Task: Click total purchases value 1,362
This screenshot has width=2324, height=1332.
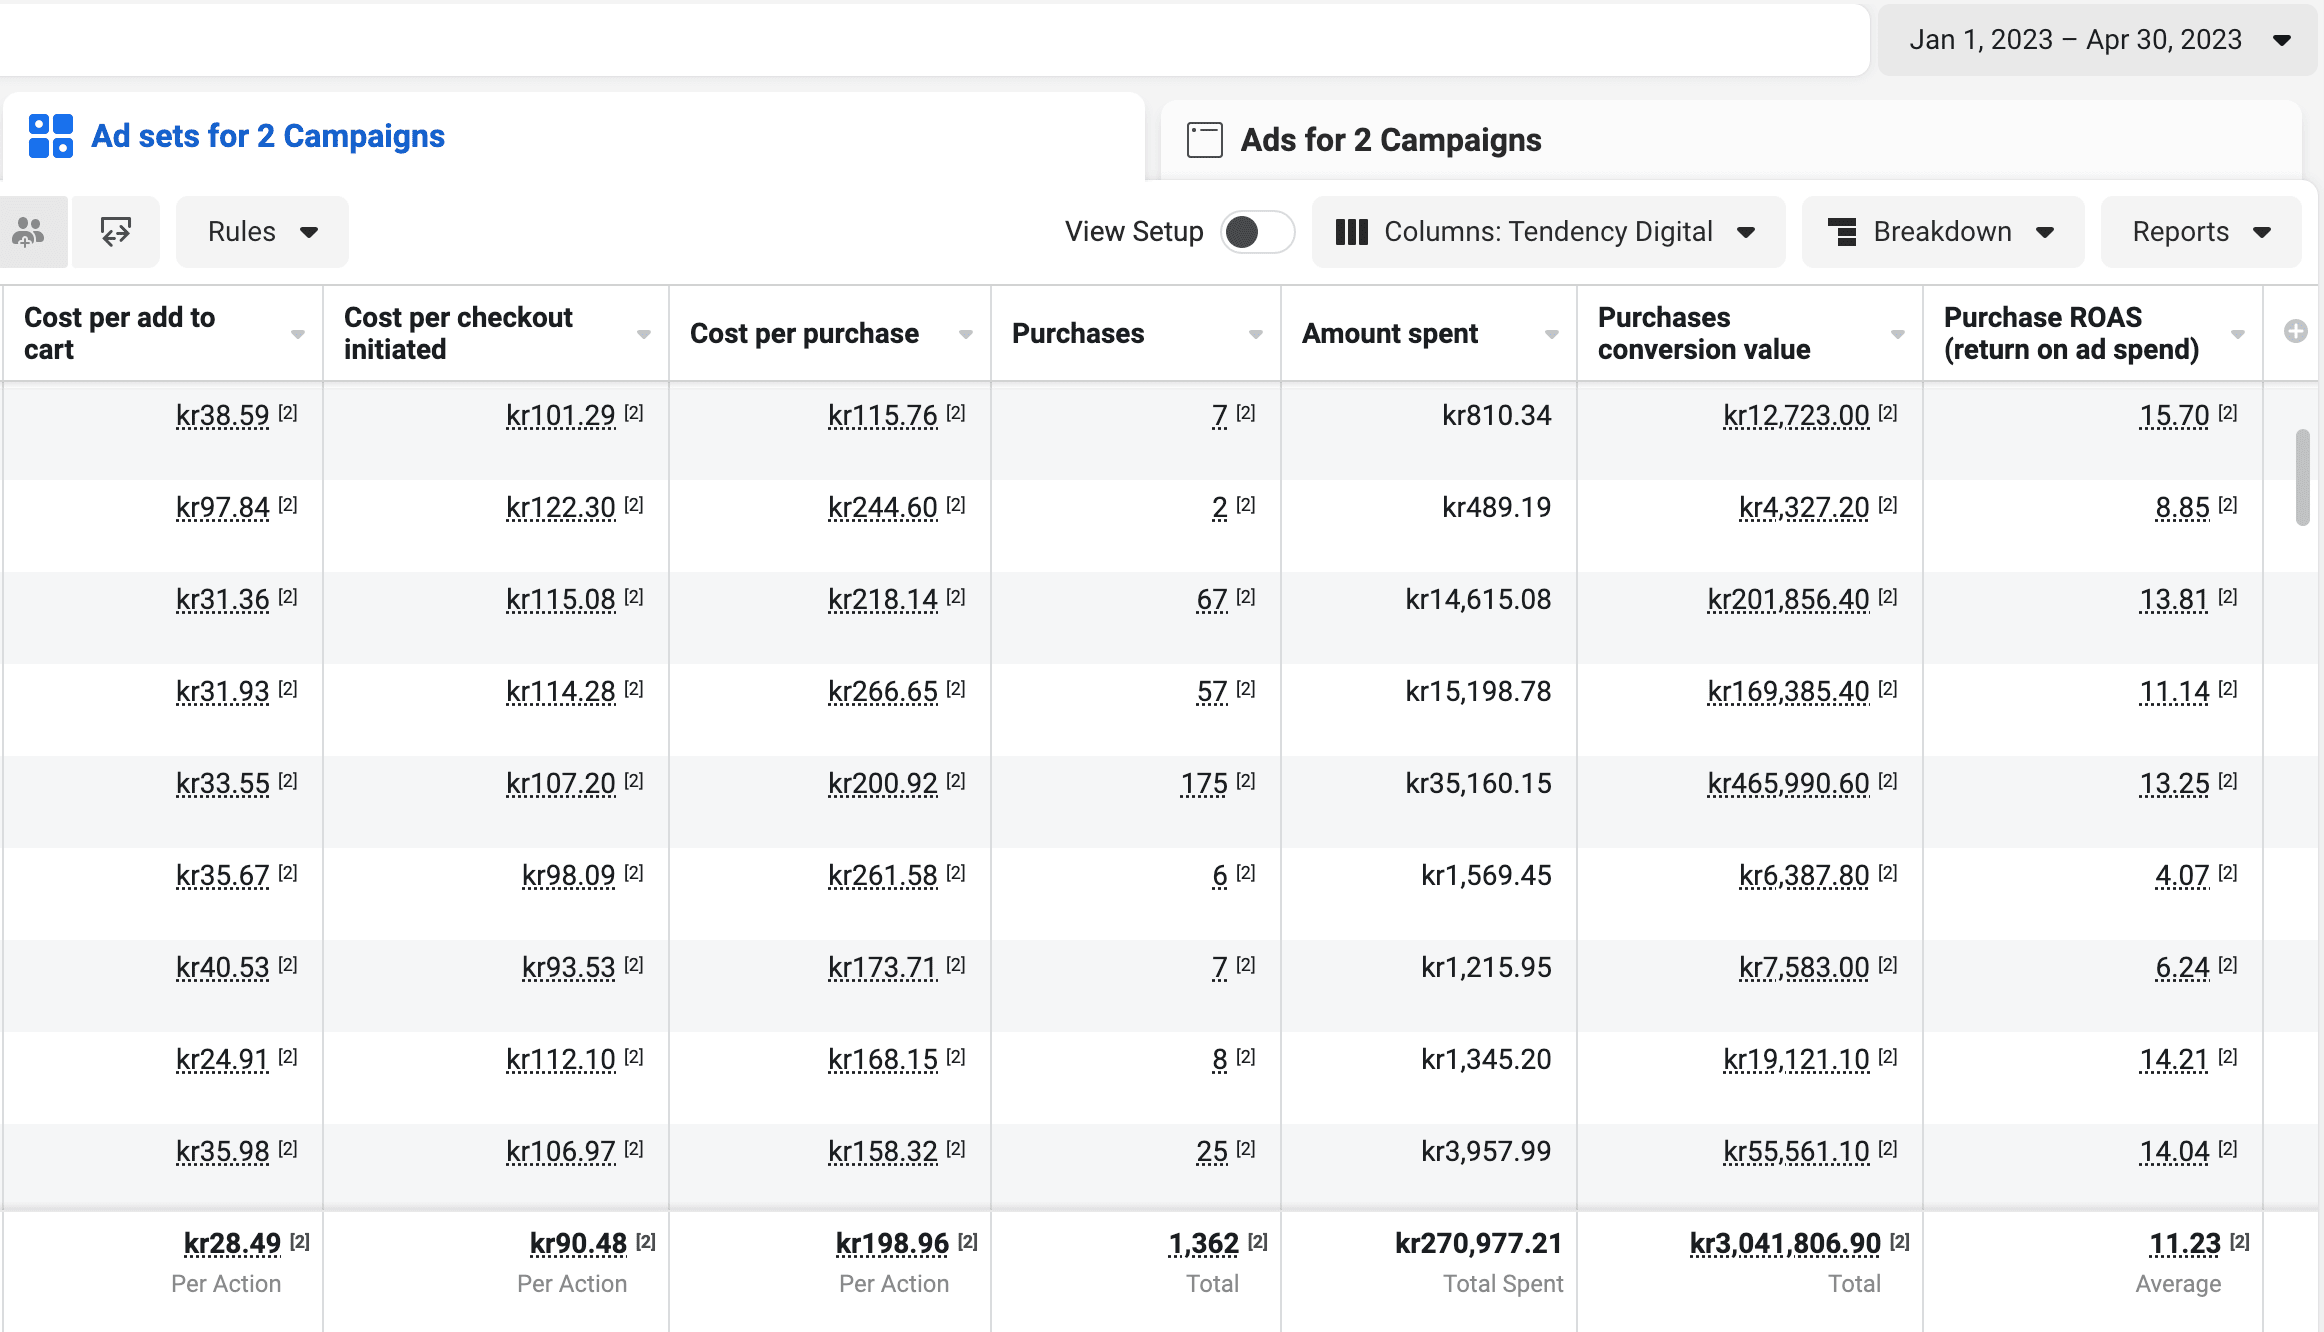Action: pyautogui.click(x=1203, y=1244)
